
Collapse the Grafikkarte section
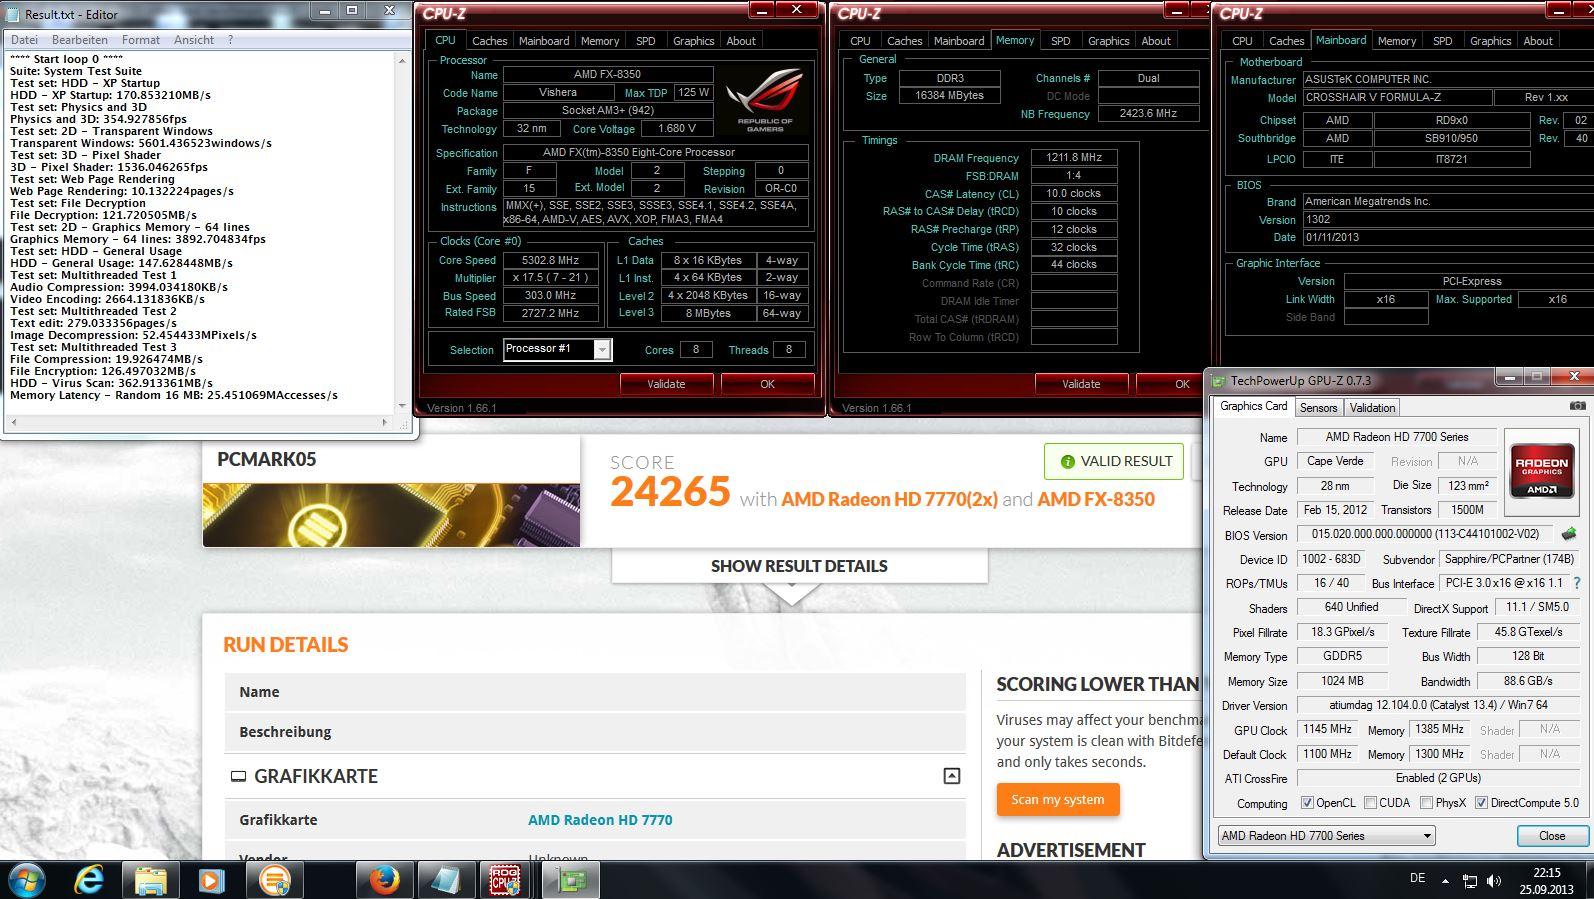(x=952, y=776)
